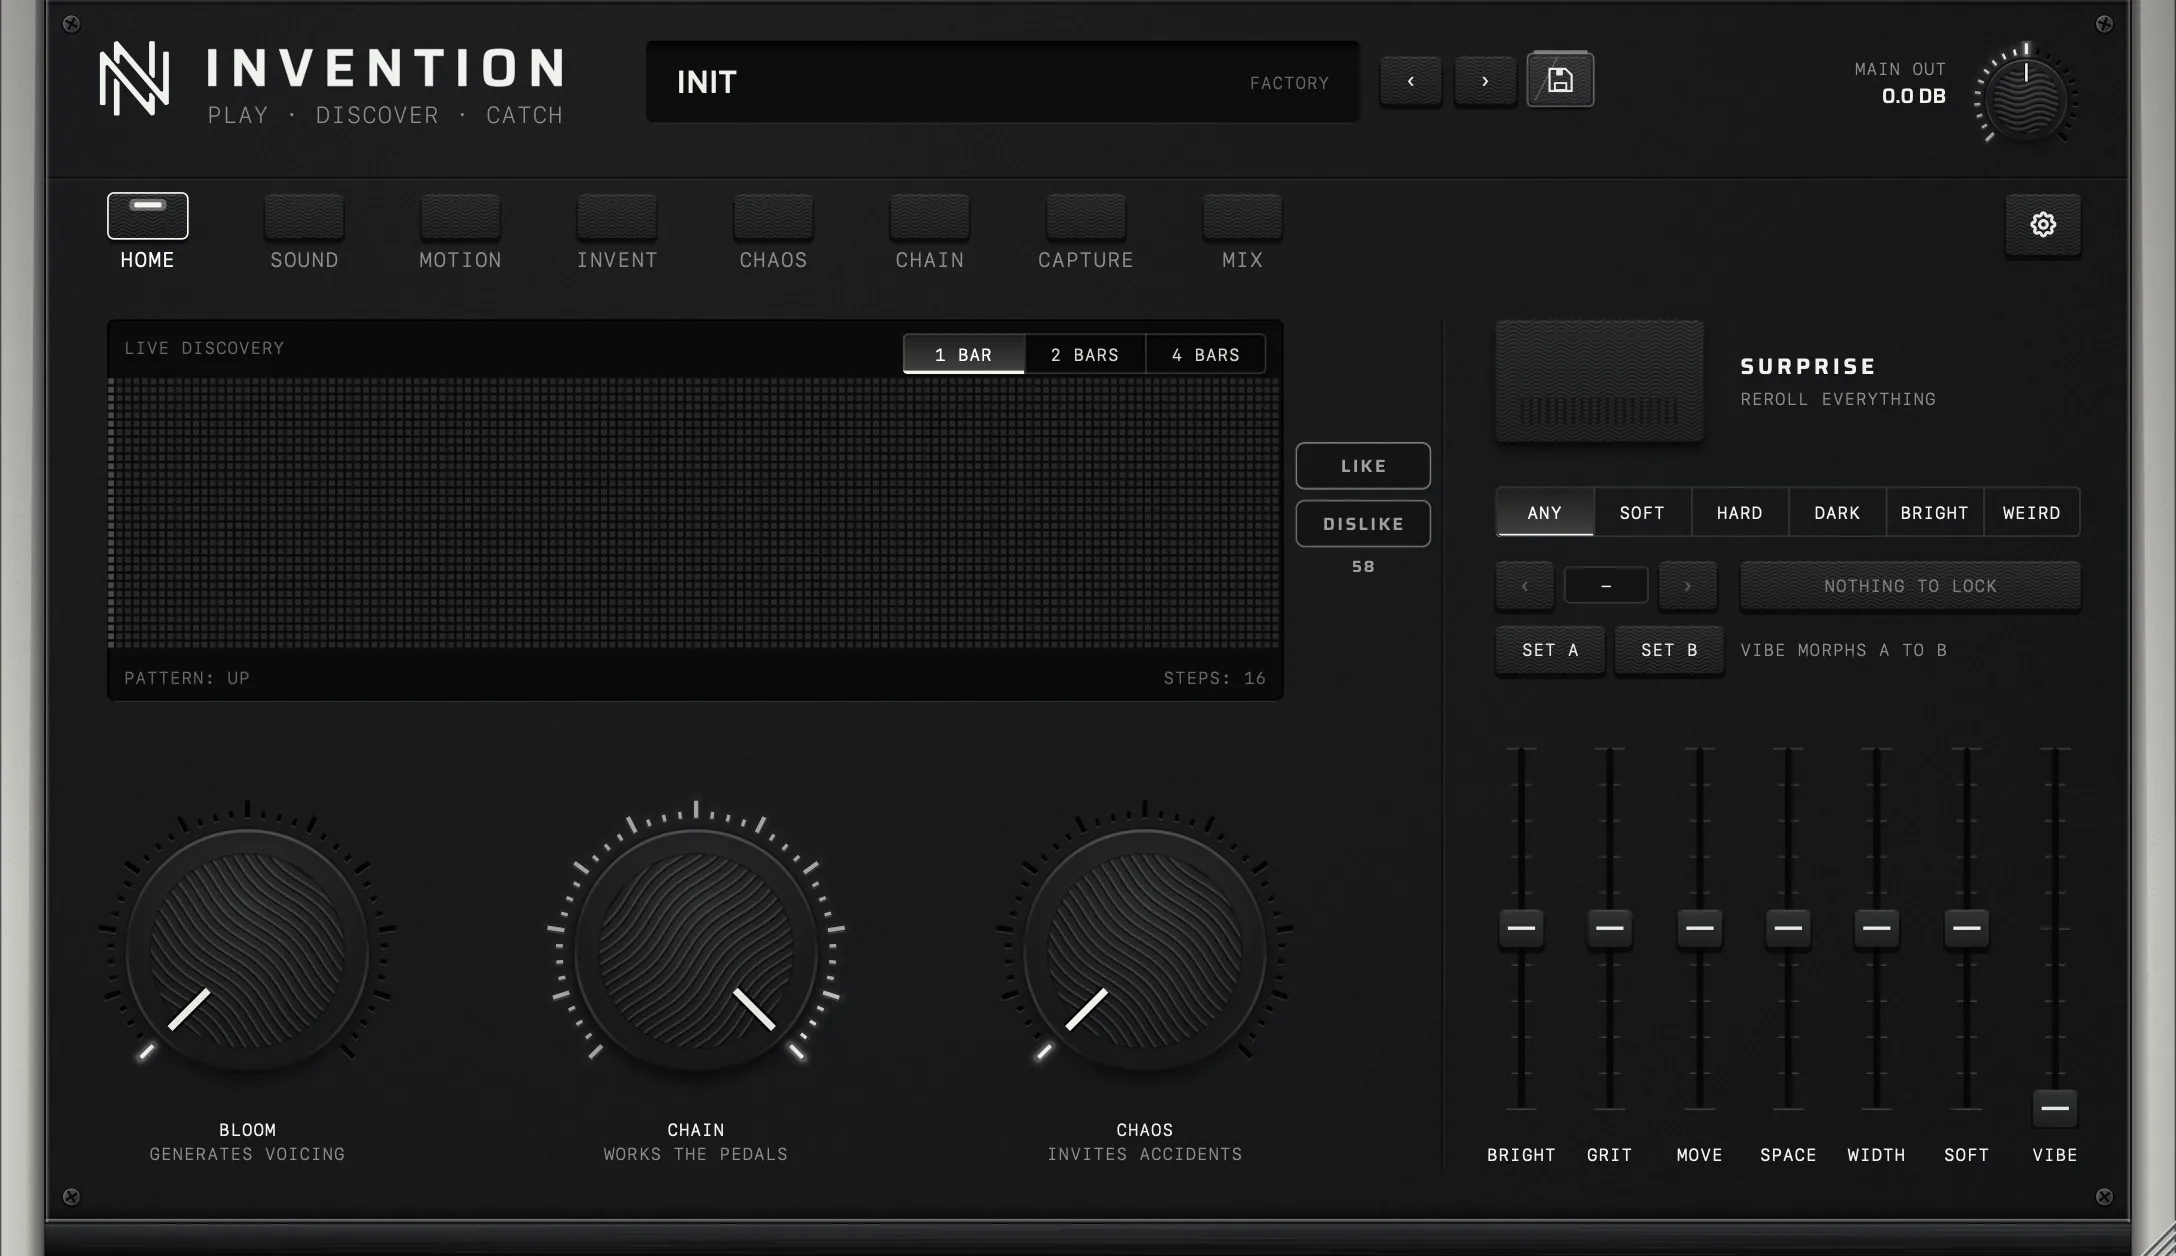
Task: Open settings with the gear icon
Action: [x=2043, y=224]
